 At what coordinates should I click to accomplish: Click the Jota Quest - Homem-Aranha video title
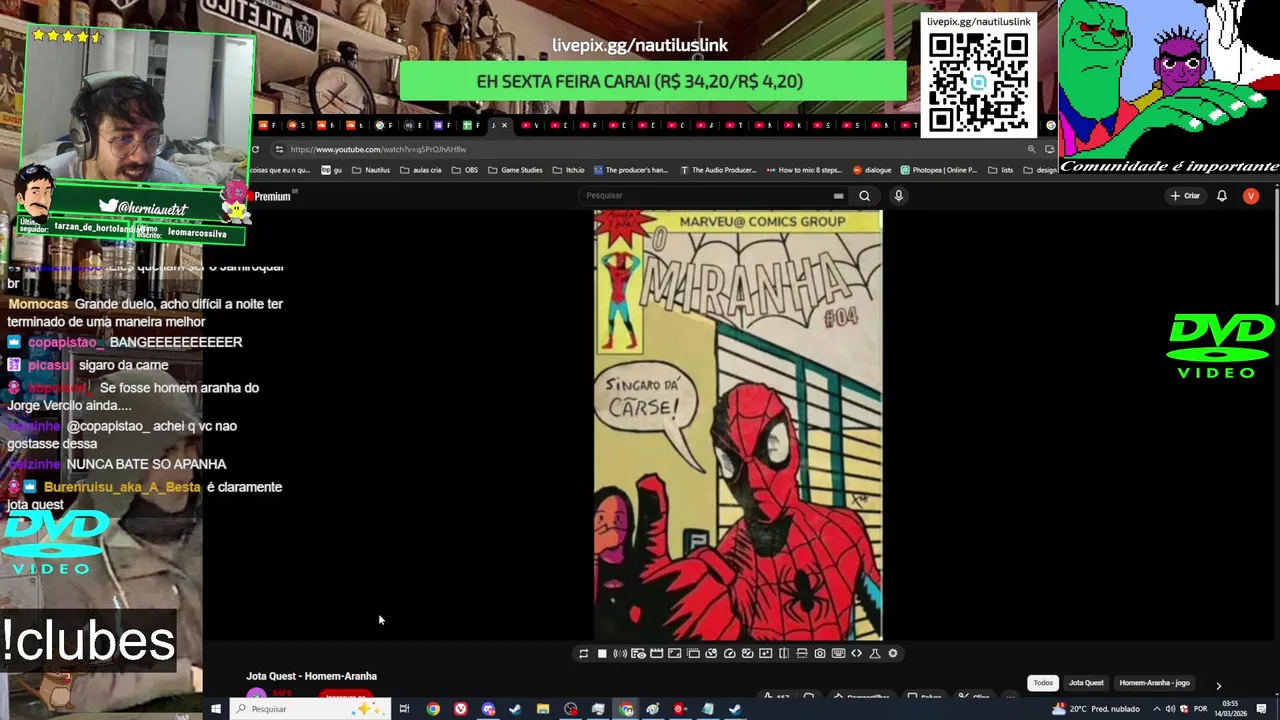(311, 676)
